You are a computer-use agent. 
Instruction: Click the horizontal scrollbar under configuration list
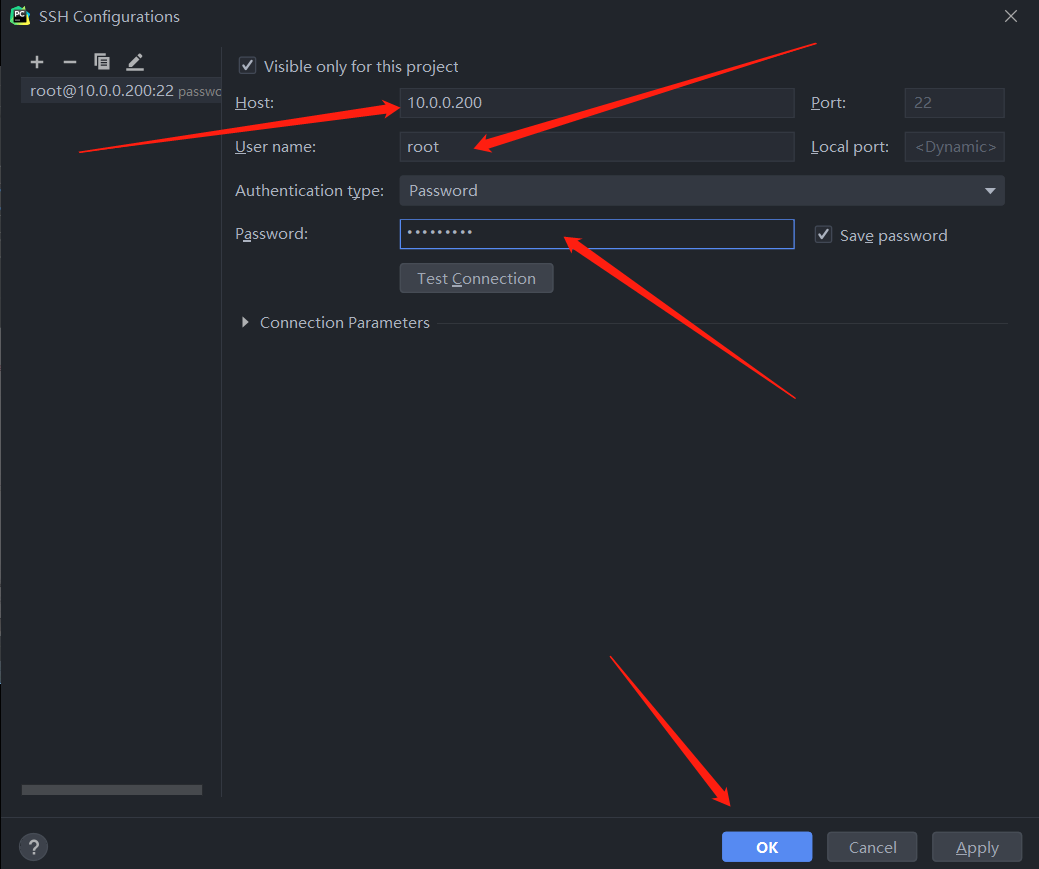[111, 789]
